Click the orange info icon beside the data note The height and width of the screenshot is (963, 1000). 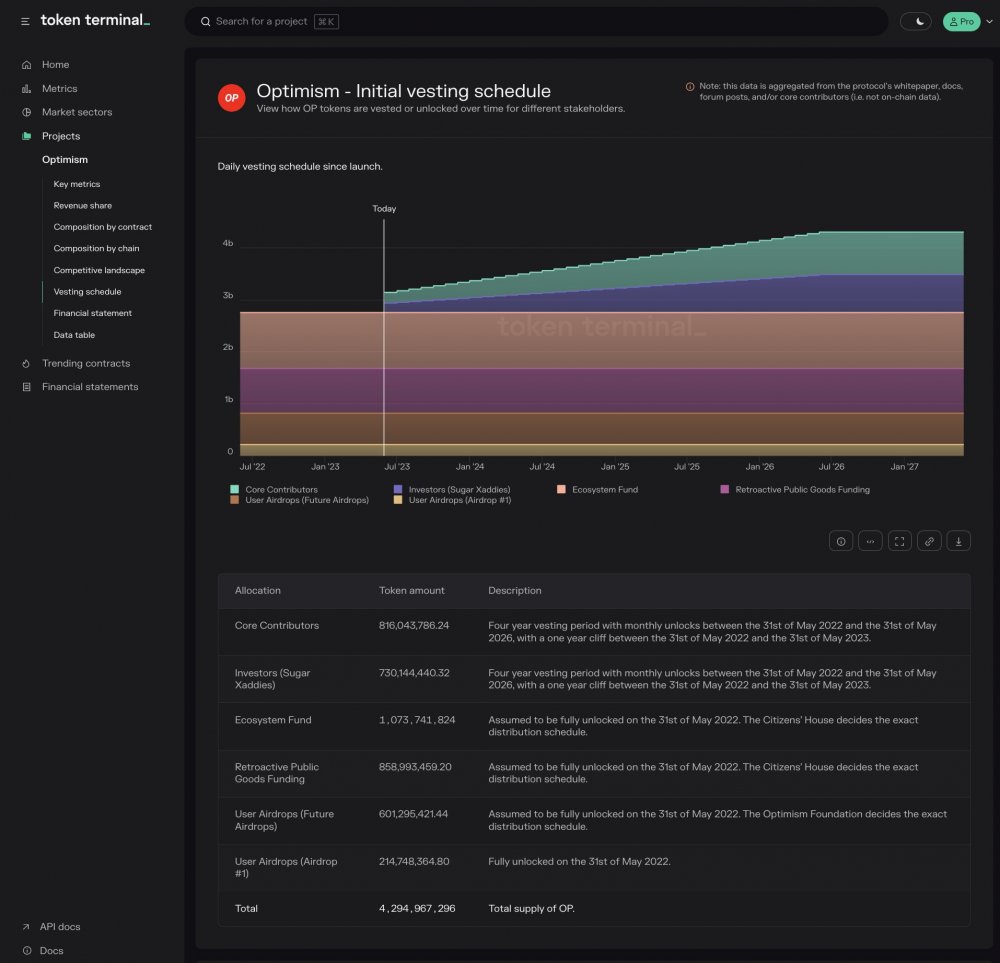click(x=690, y=87)
